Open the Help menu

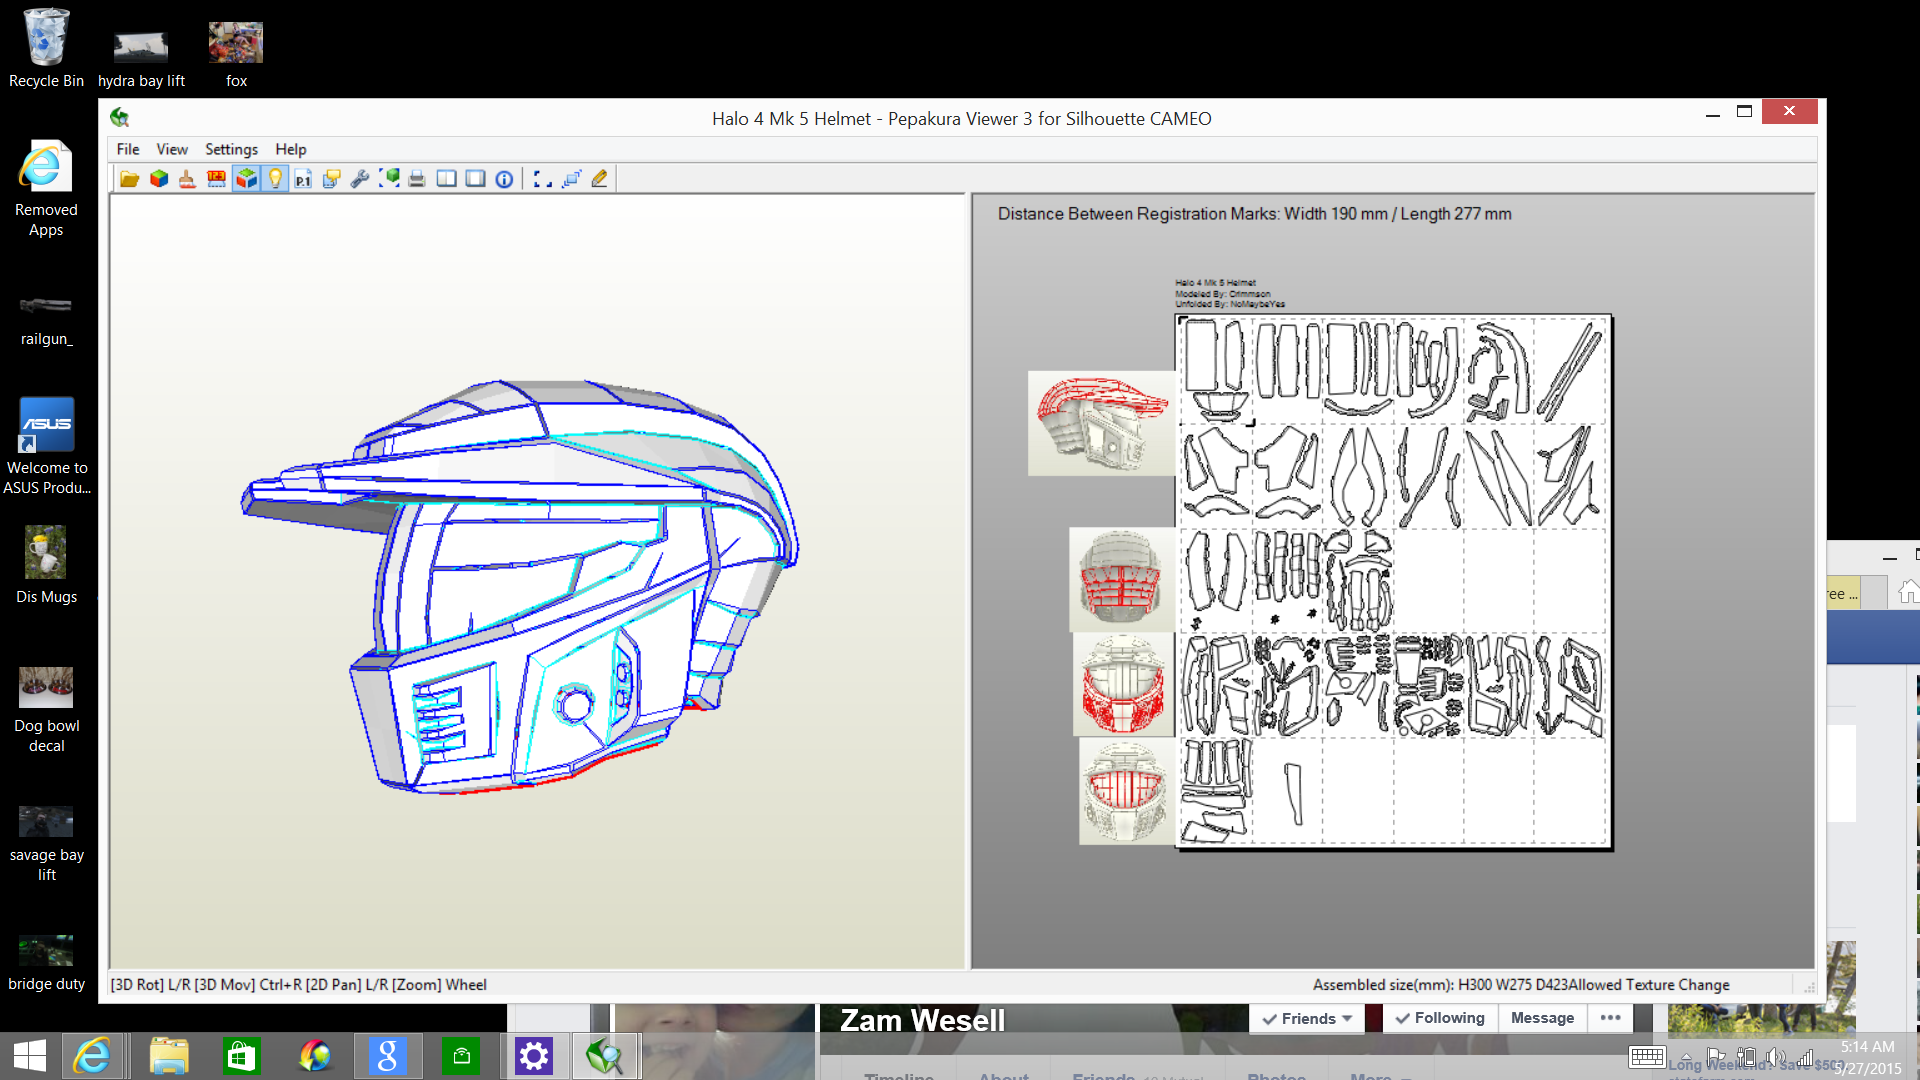pyautogui.click(x=291, y=149)
